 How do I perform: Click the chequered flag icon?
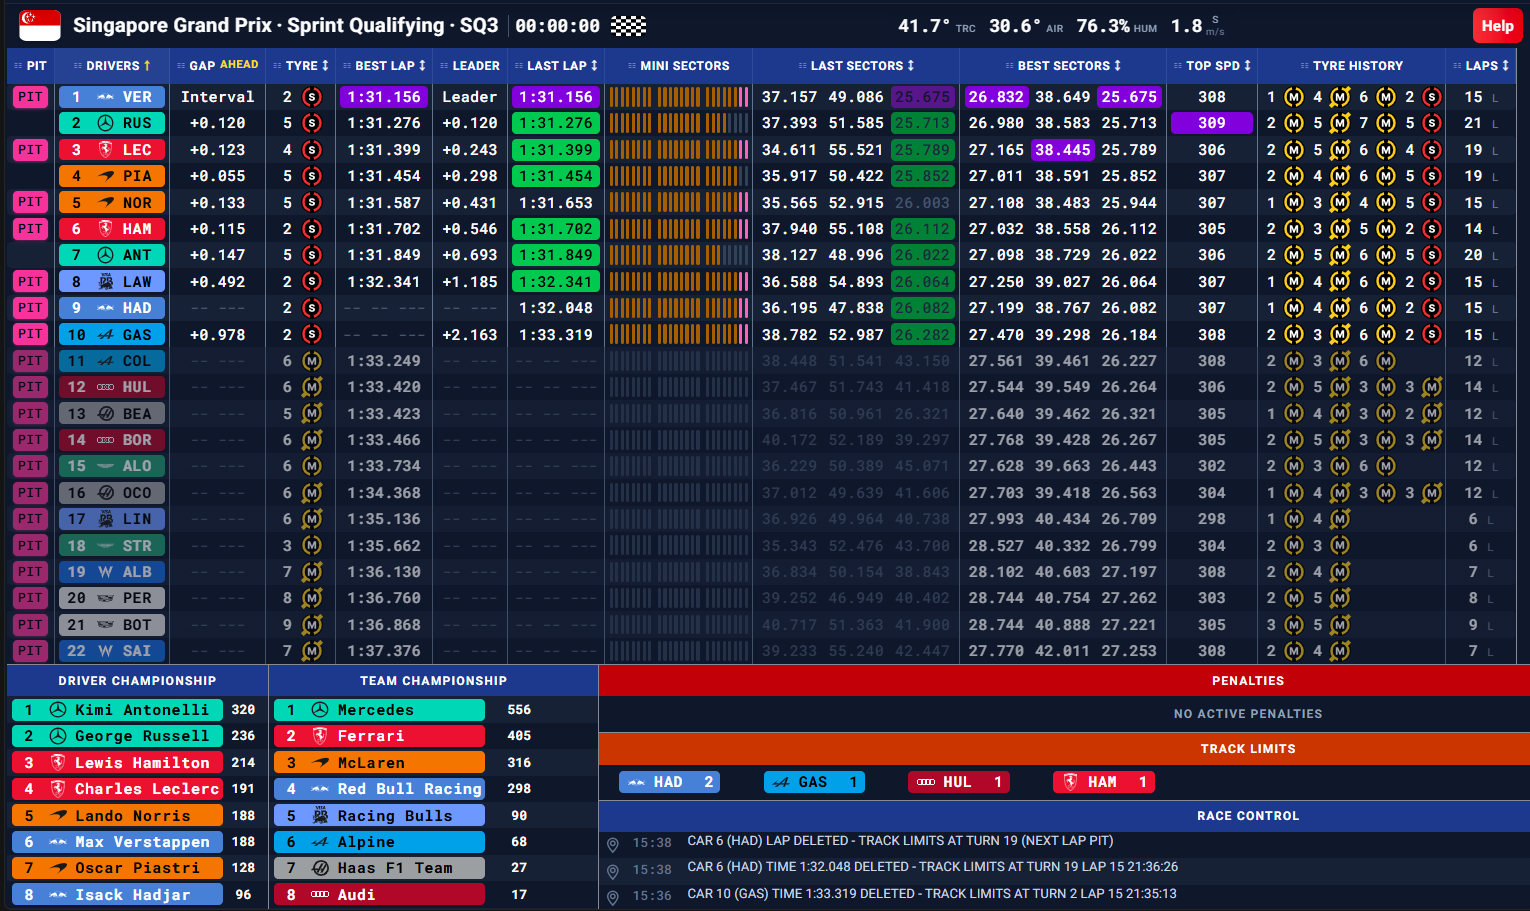(x=629, y=26)
